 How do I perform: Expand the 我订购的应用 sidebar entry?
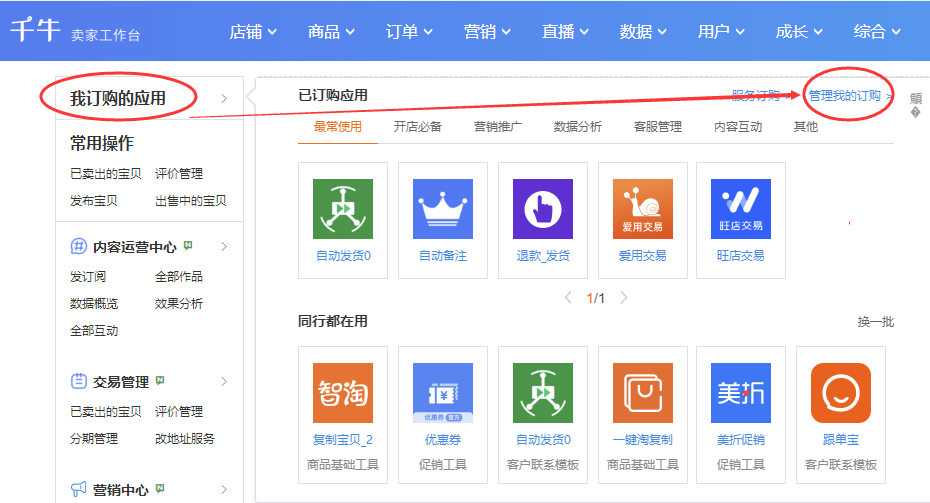pos(224,98)
